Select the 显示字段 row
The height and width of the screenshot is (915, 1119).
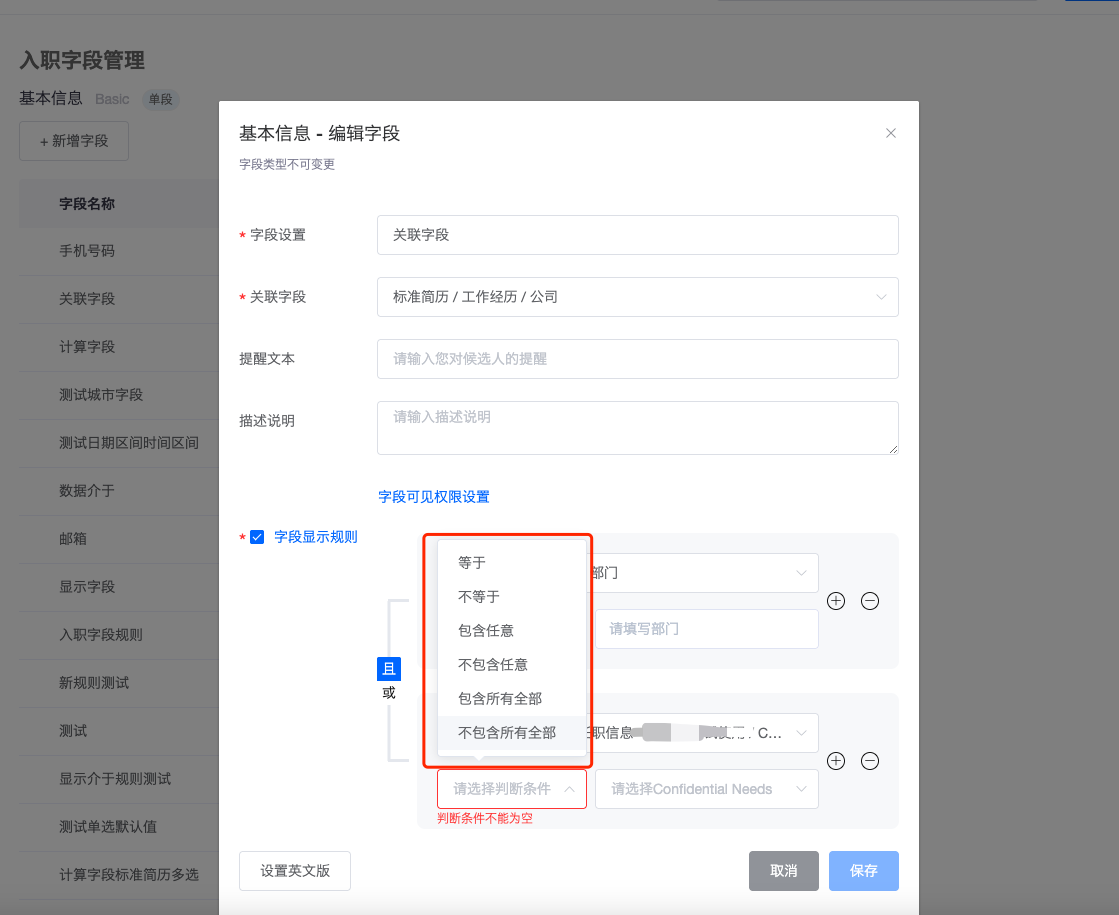(x=118, y=587)
